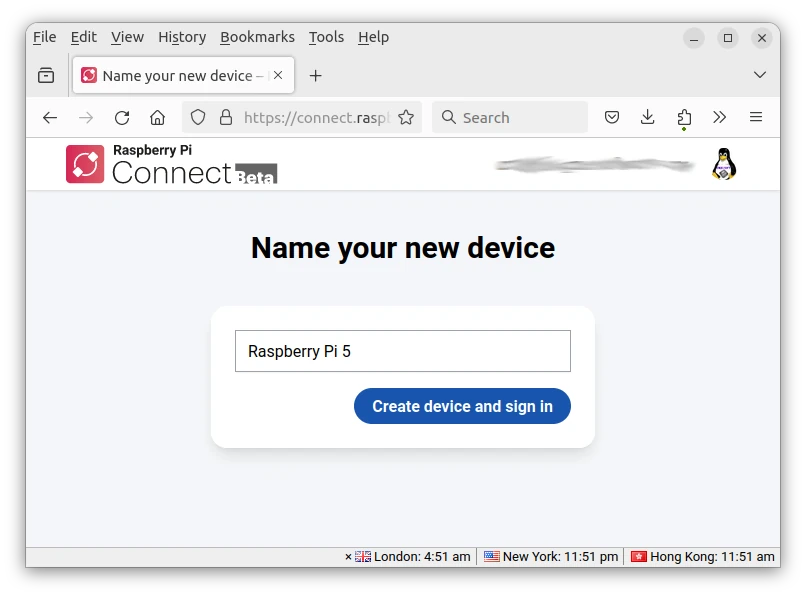Open the home page via house icon

(x=157, y=118)
